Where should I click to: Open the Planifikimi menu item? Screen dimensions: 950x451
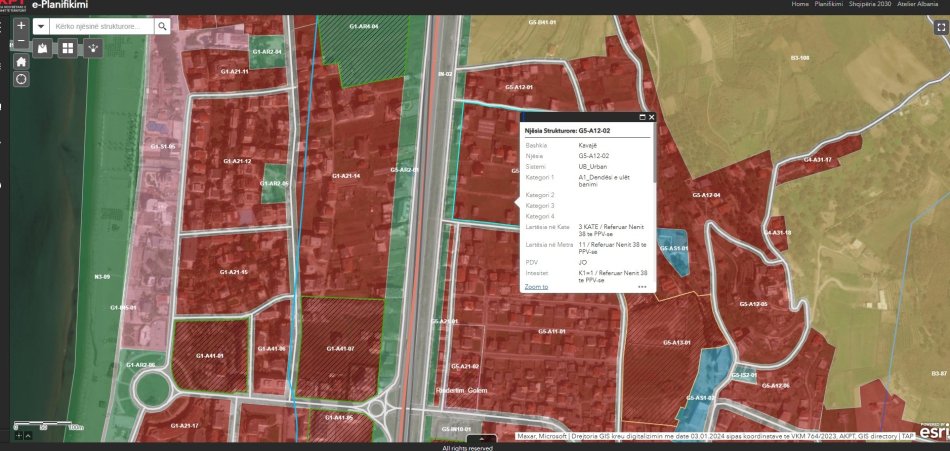[x=829, y=4]
